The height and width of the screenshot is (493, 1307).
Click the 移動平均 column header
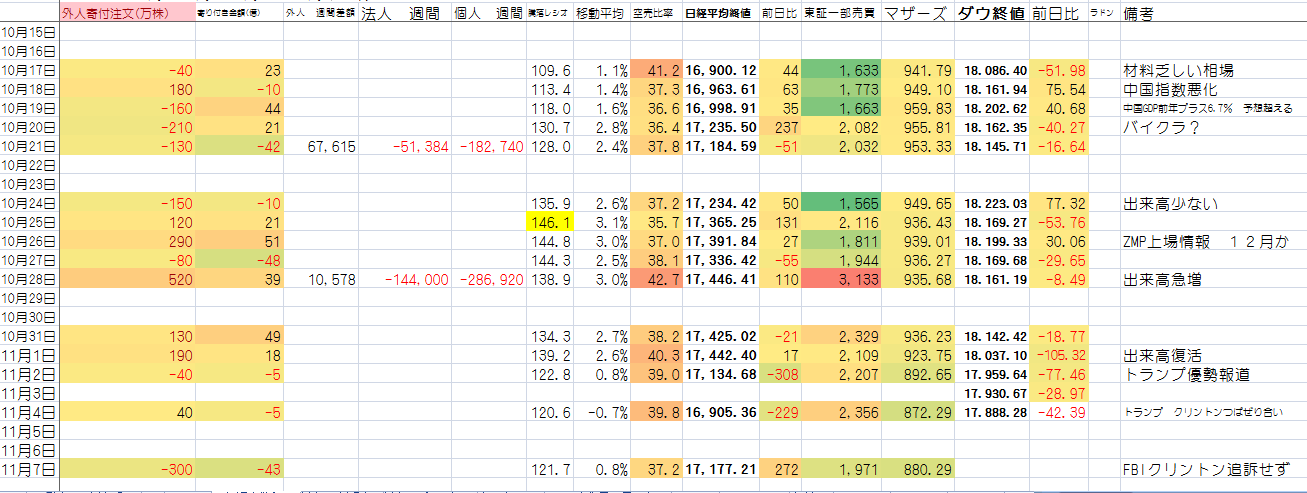point(601,14)
